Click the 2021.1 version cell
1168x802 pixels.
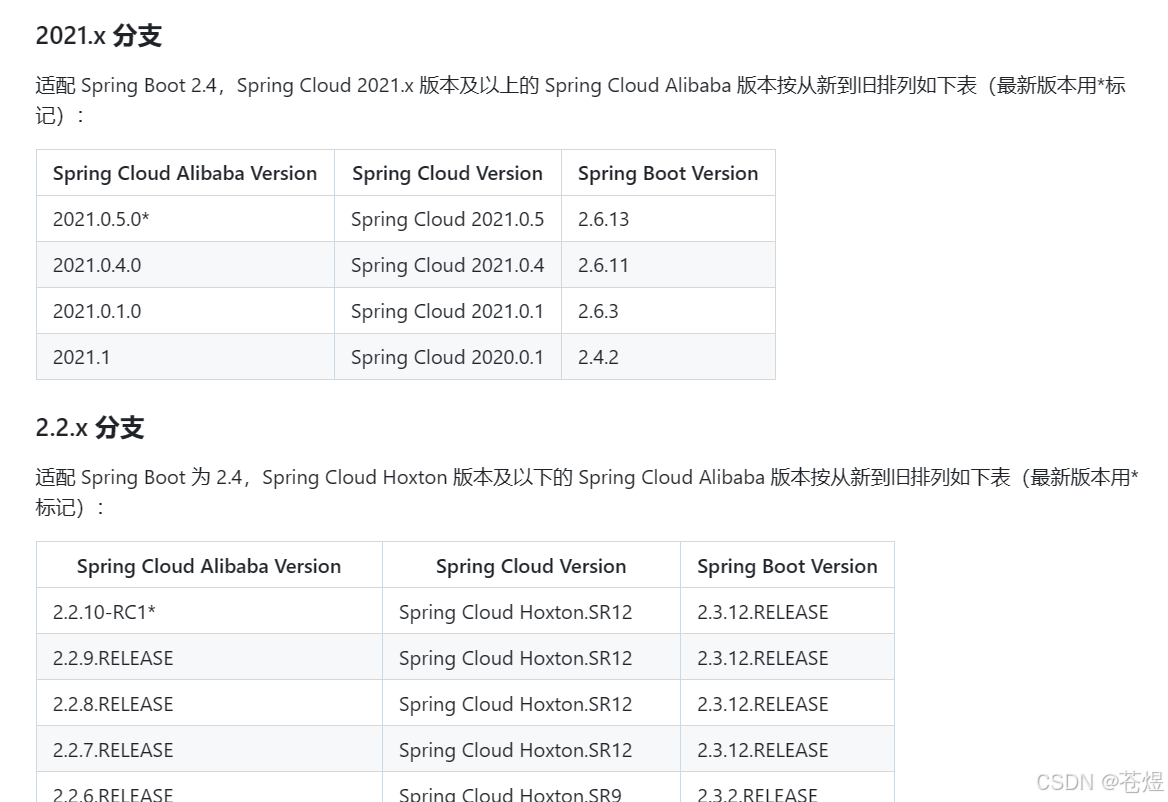tap(81, 356)
